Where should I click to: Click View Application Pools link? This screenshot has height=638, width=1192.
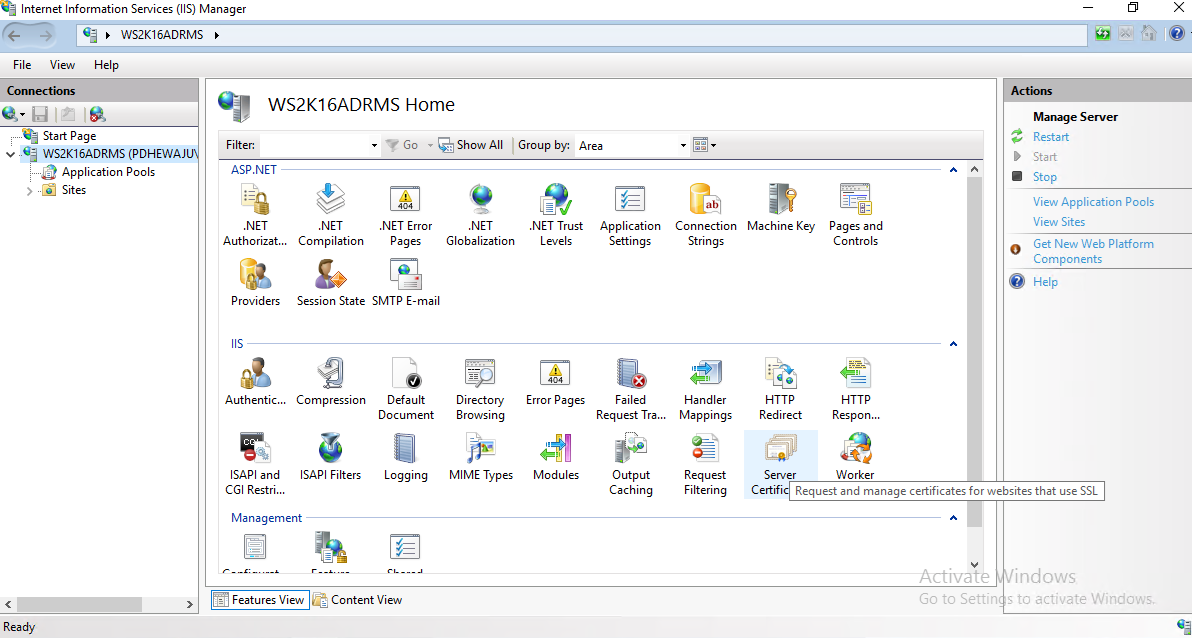[1093, 202]
